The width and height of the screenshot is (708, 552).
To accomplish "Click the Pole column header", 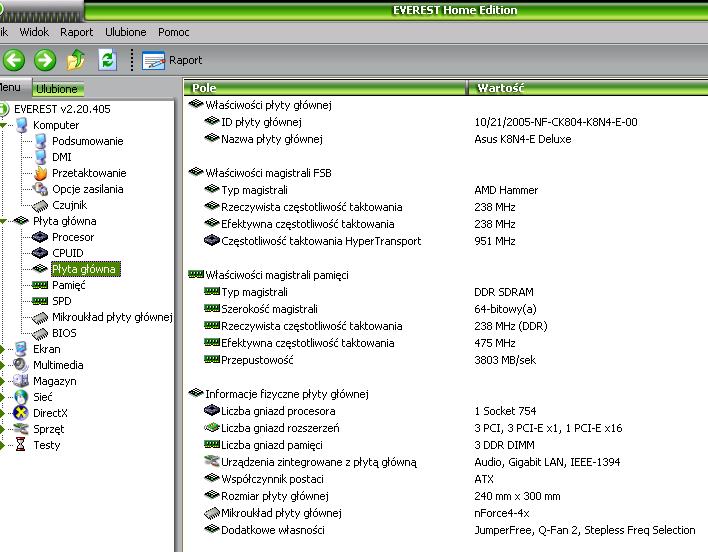I will click(324, 88).
